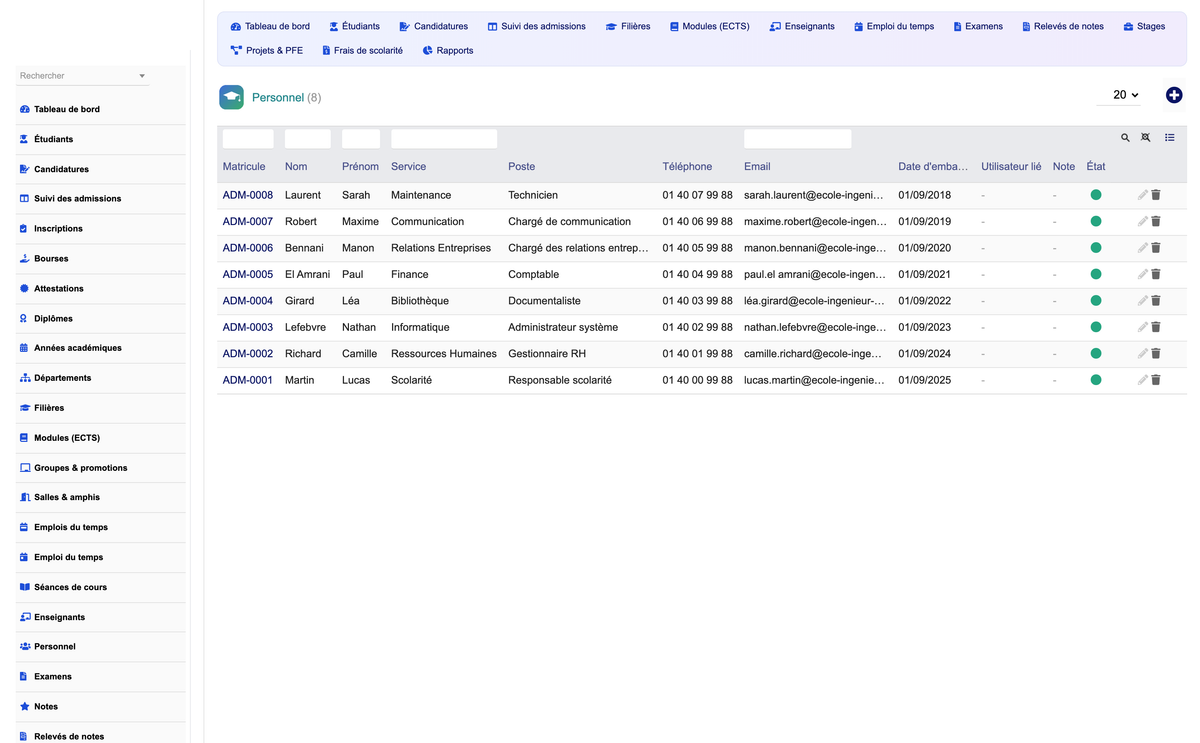
Task: Click the Matricule filter input field
Action: [248, 139]
